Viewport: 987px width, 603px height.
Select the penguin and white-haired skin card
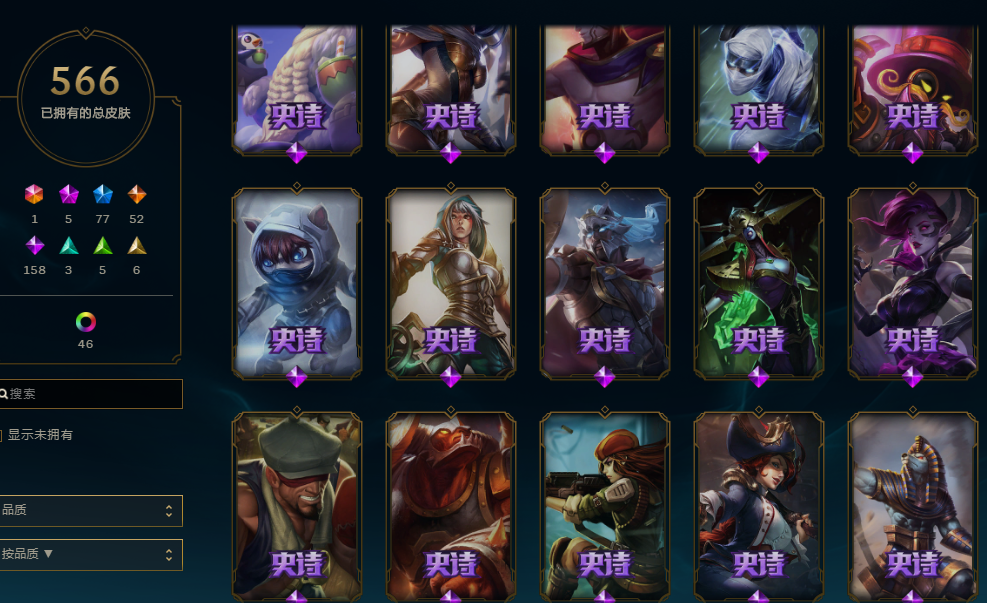click(296, 89)
